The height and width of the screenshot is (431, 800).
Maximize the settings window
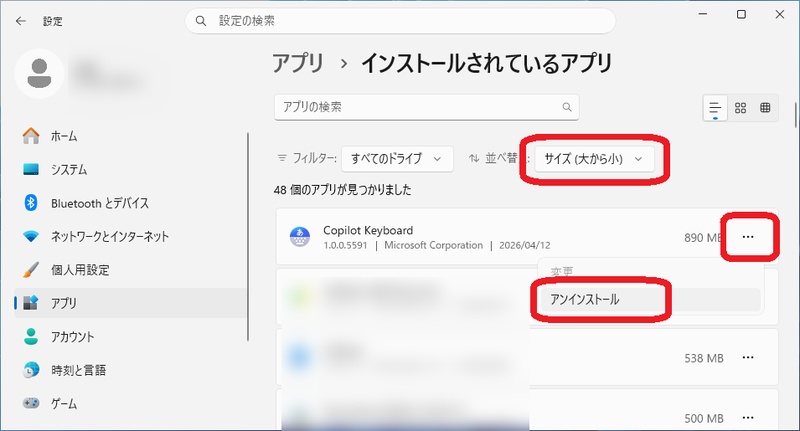tap(741, 14)
